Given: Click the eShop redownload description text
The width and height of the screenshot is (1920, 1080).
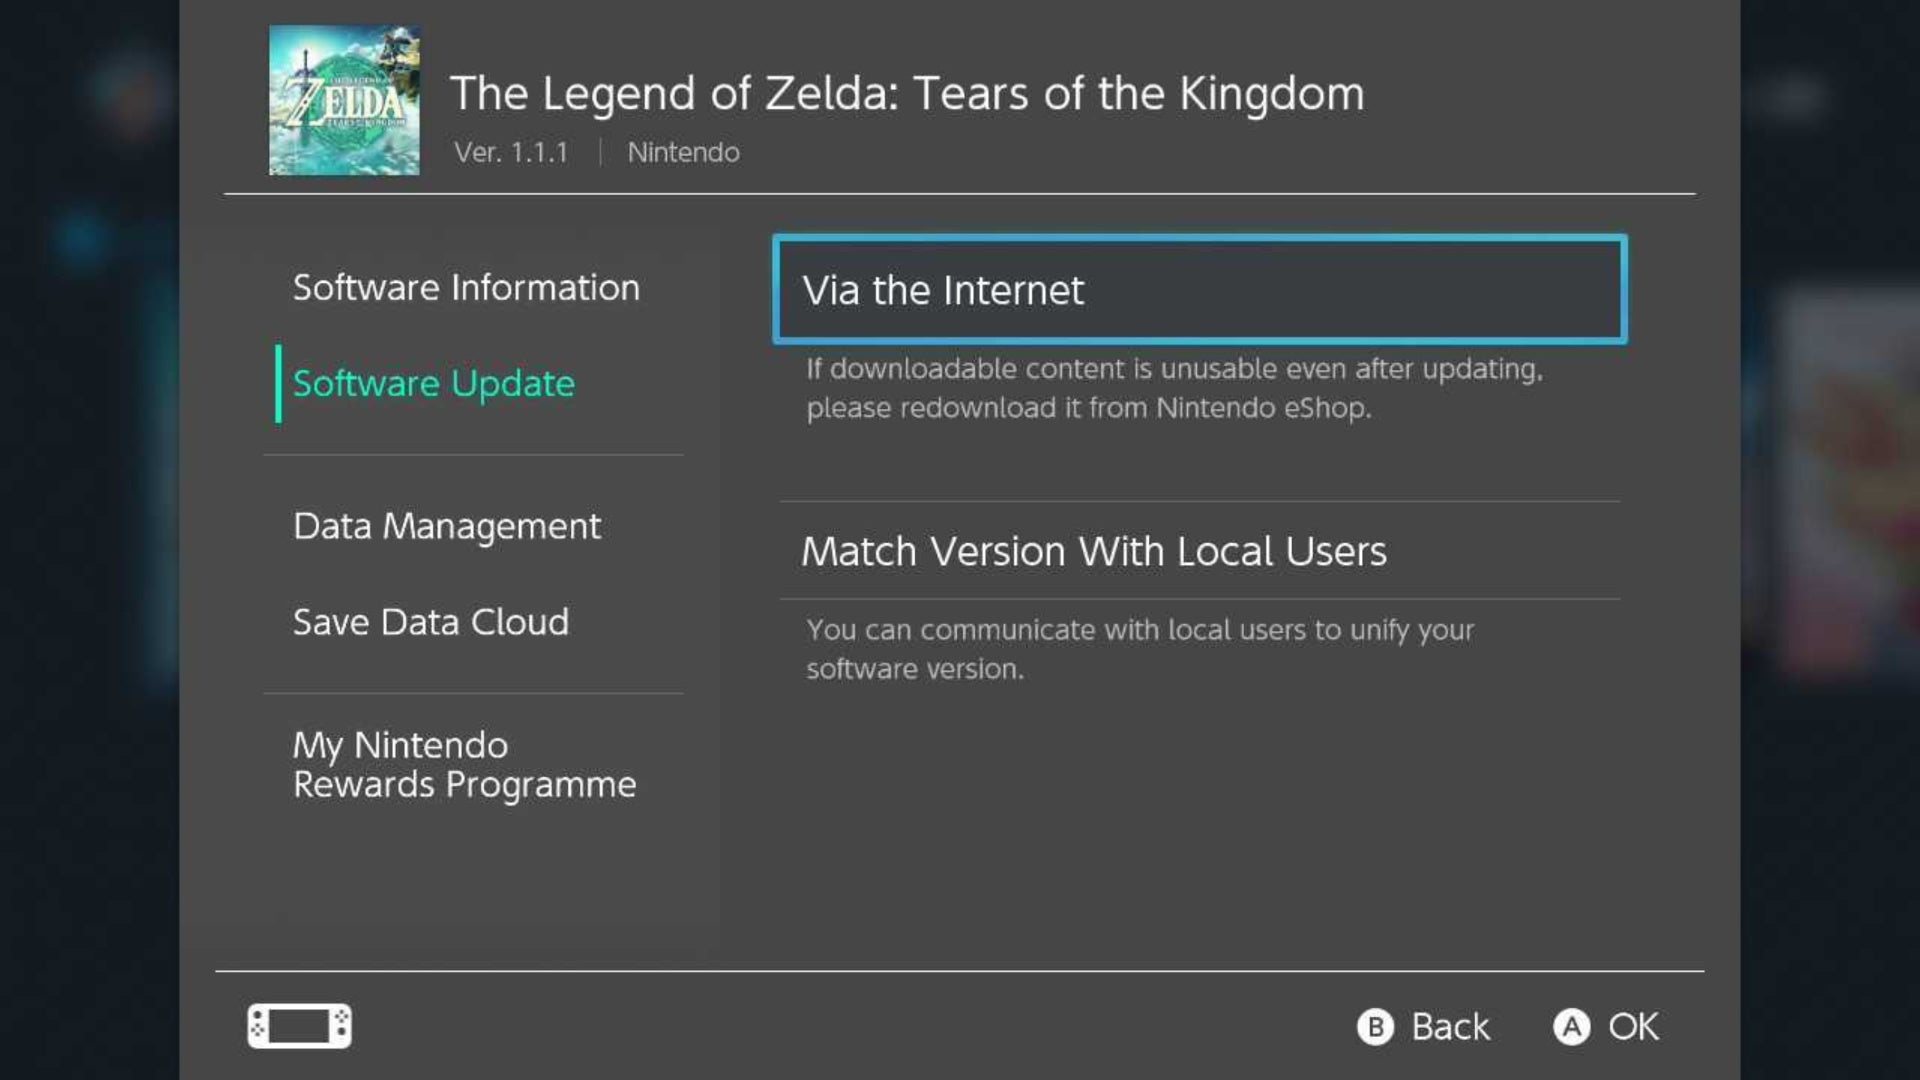Looking at the screenshot, I should pos(1174,388).
